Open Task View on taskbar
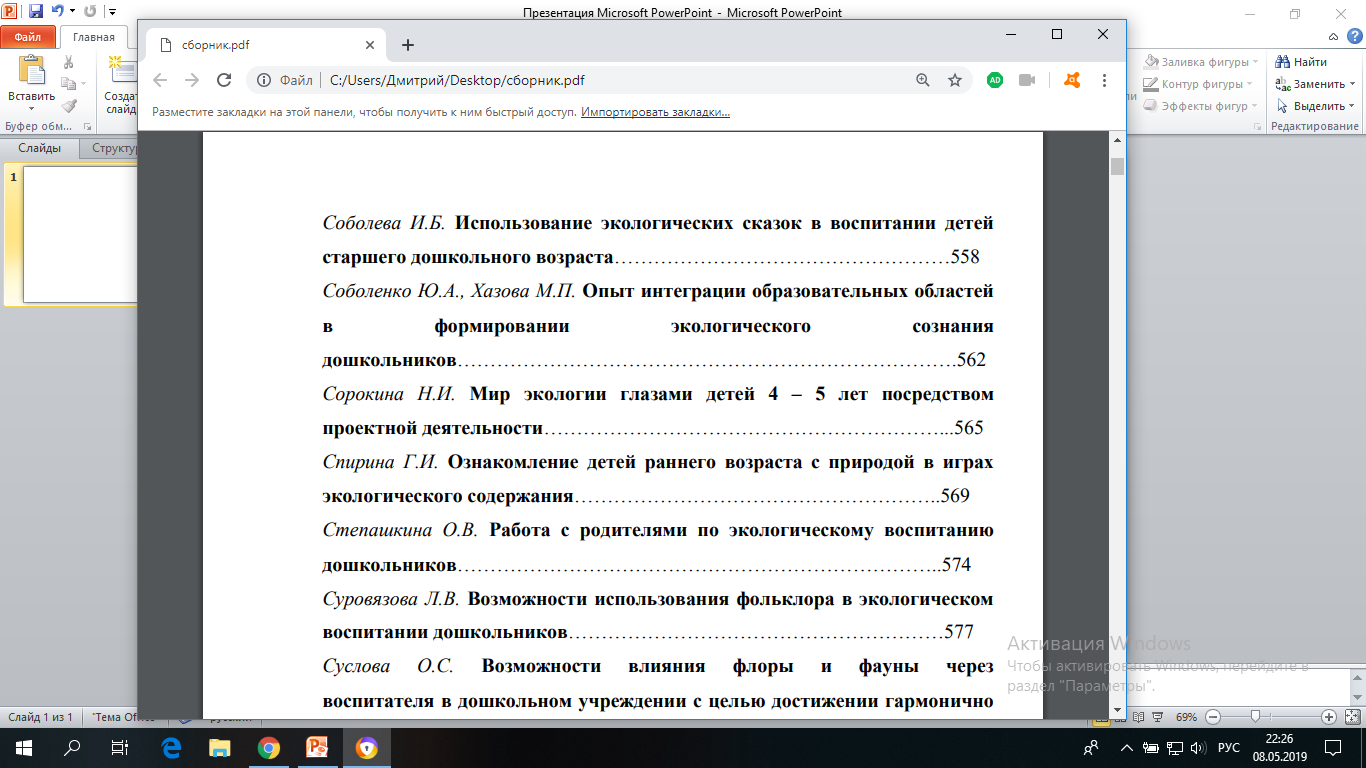This screenshot has height=768, width=1366. pyautogui.click(x=120, y=747)
